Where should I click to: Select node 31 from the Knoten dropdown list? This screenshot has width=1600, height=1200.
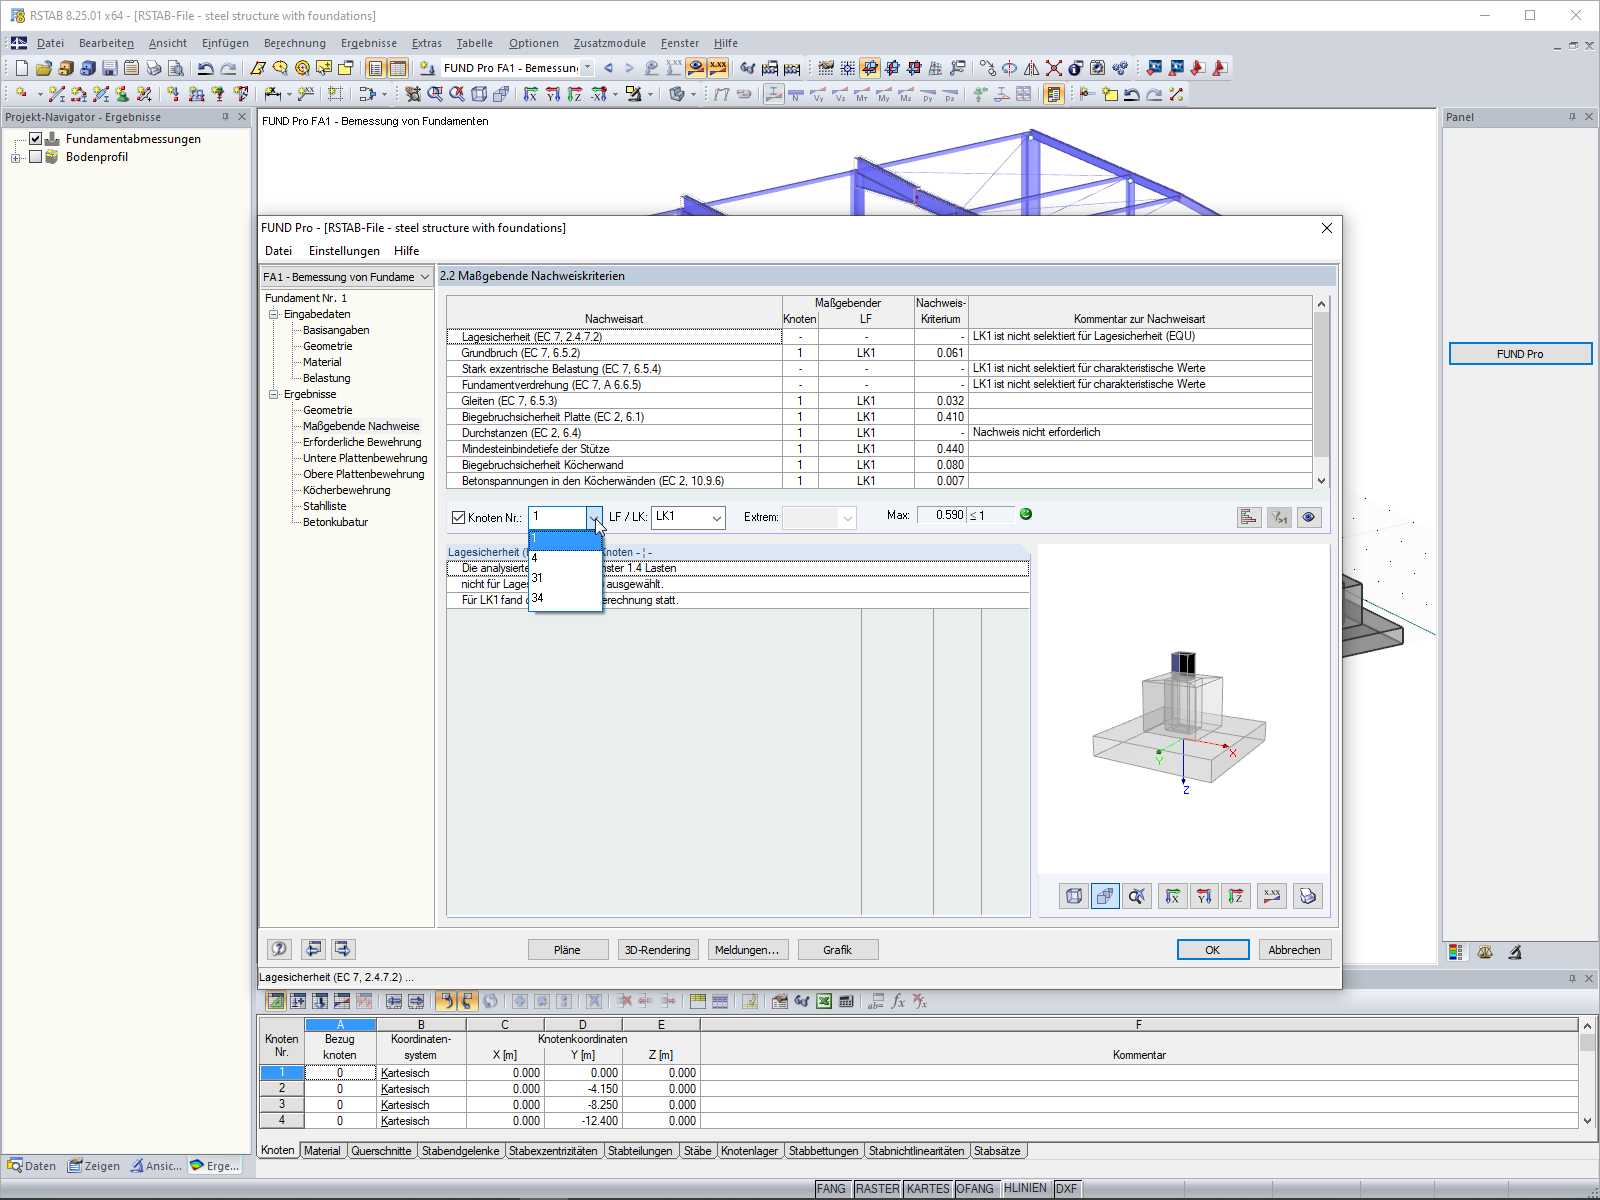(x=565, y=578)
